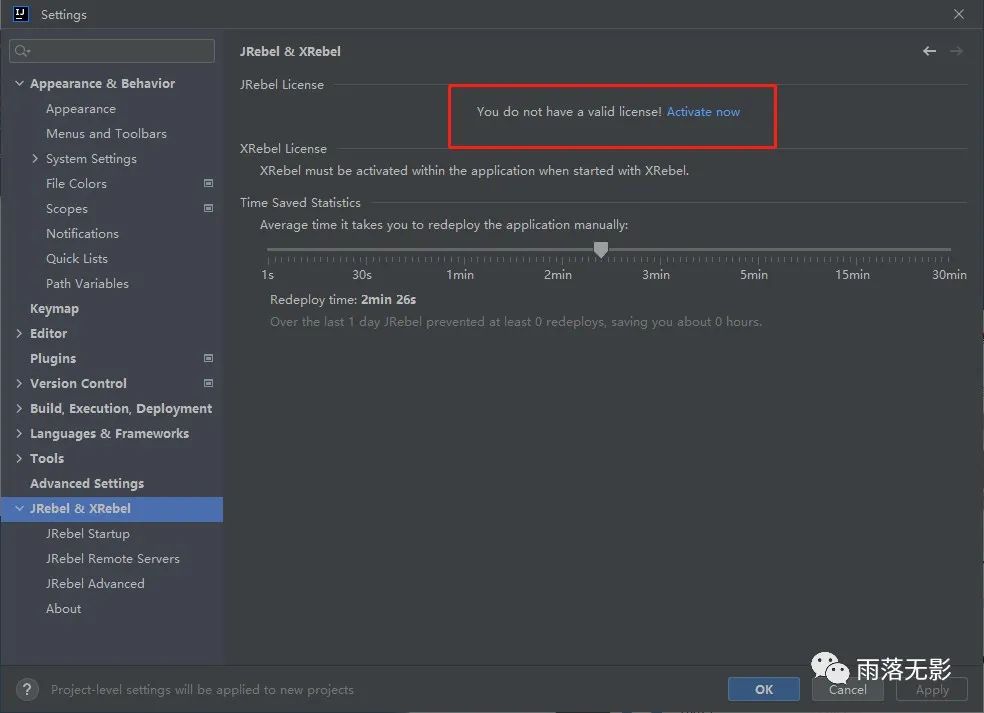Click the 'Time Saved Statistics' heading
Viewport: 984px width, 713px height.
(x=300, y=203)
